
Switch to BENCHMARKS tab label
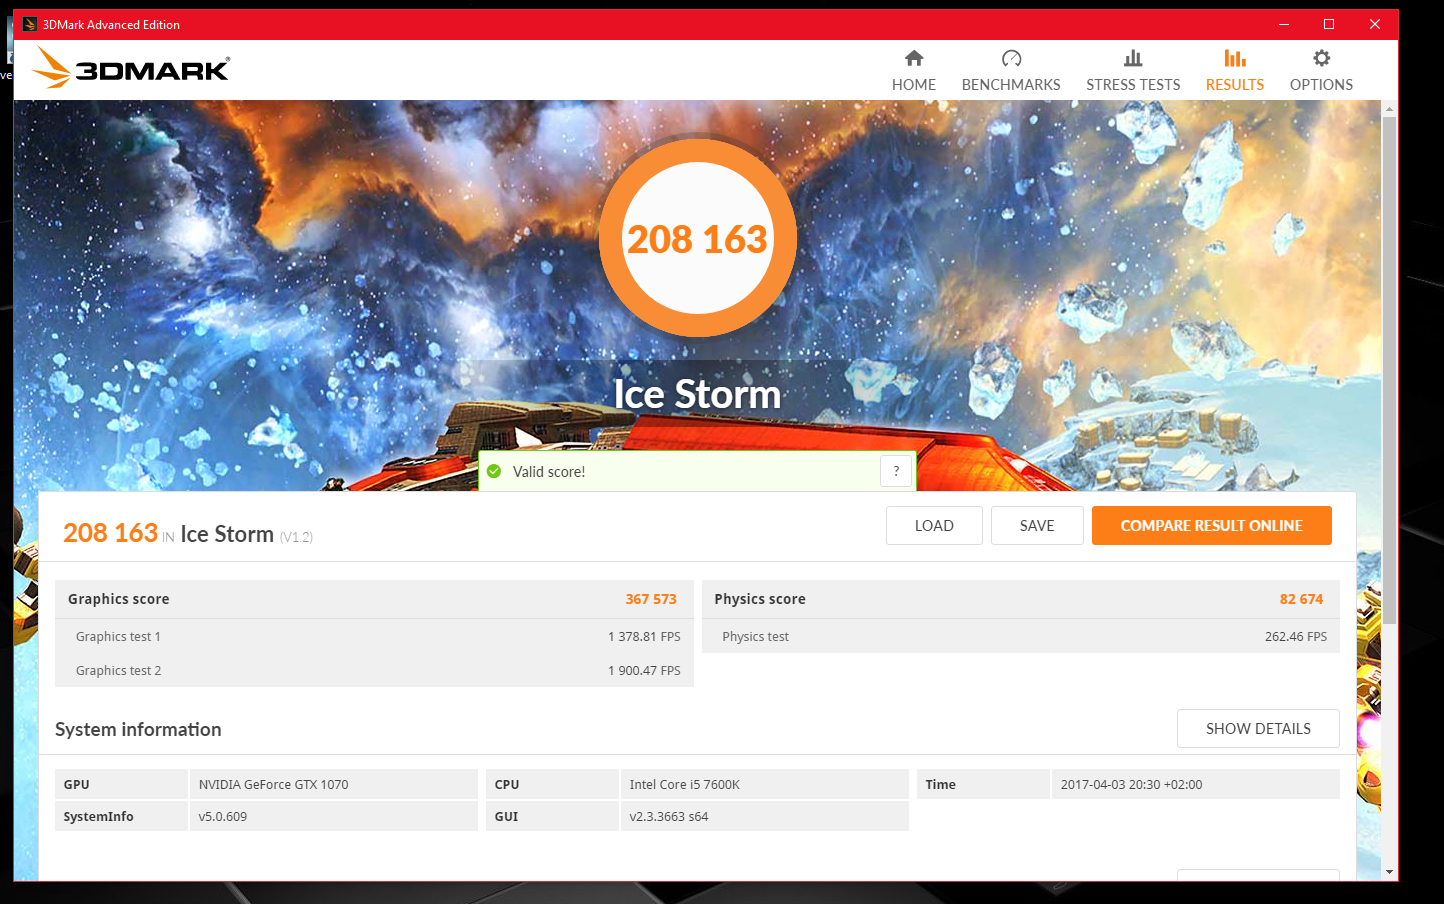tap(1011, 85)
